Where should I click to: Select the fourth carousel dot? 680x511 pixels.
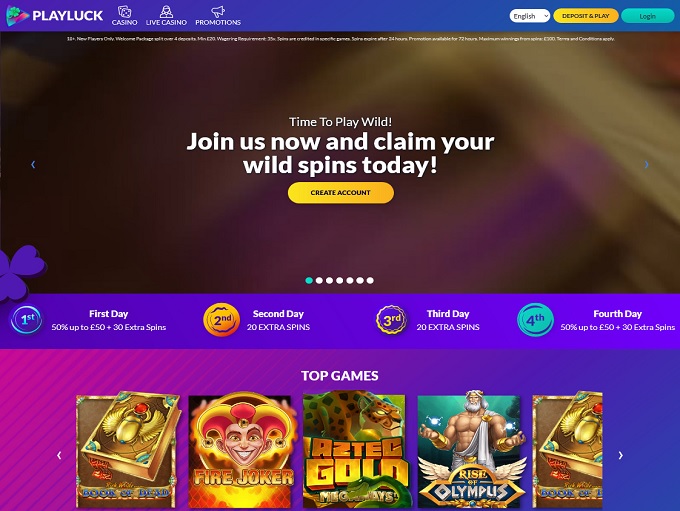340,280
